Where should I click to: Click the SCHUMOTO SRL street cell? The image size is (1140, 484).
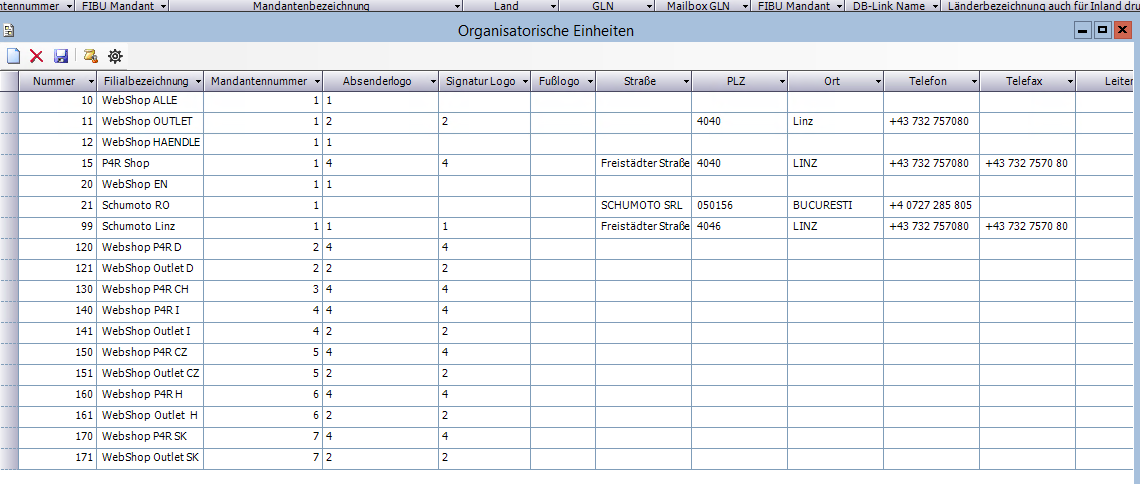pos(643,205)
